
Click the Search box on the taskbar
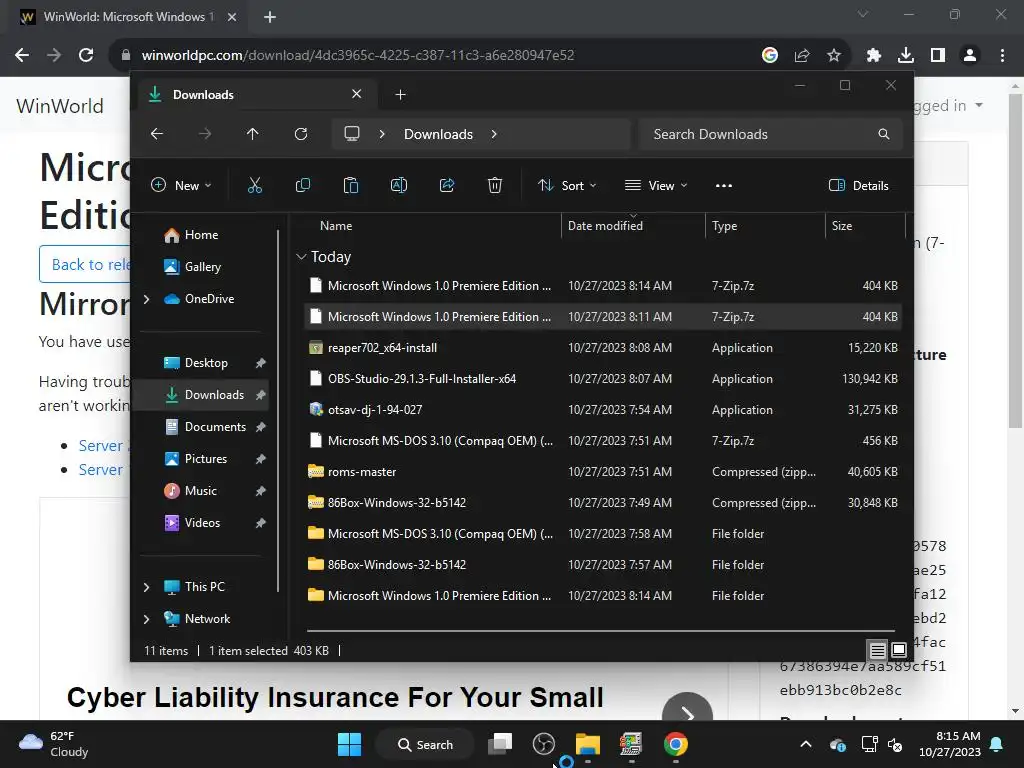pyautogui.click(x=425, y=744)
